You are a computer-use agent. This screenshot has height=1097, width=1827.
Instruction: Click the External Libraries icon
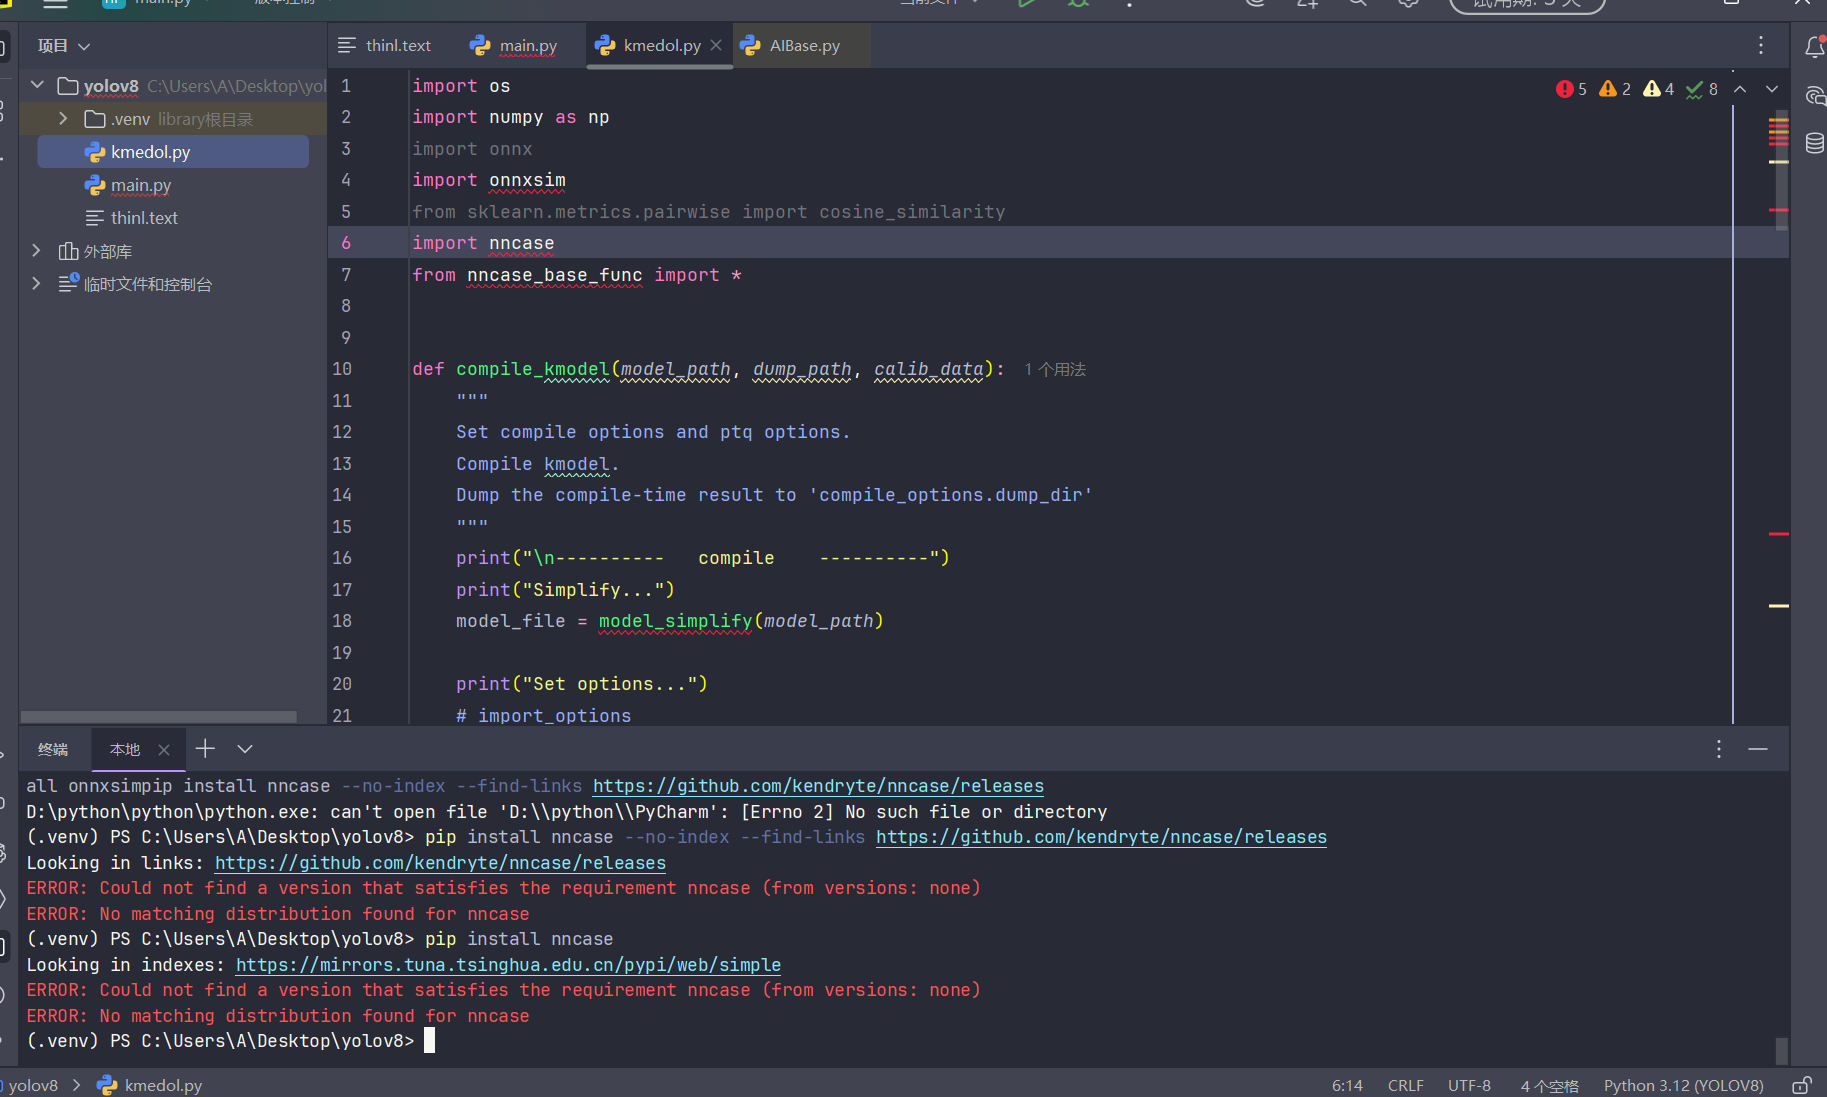[x=68, y=251]
